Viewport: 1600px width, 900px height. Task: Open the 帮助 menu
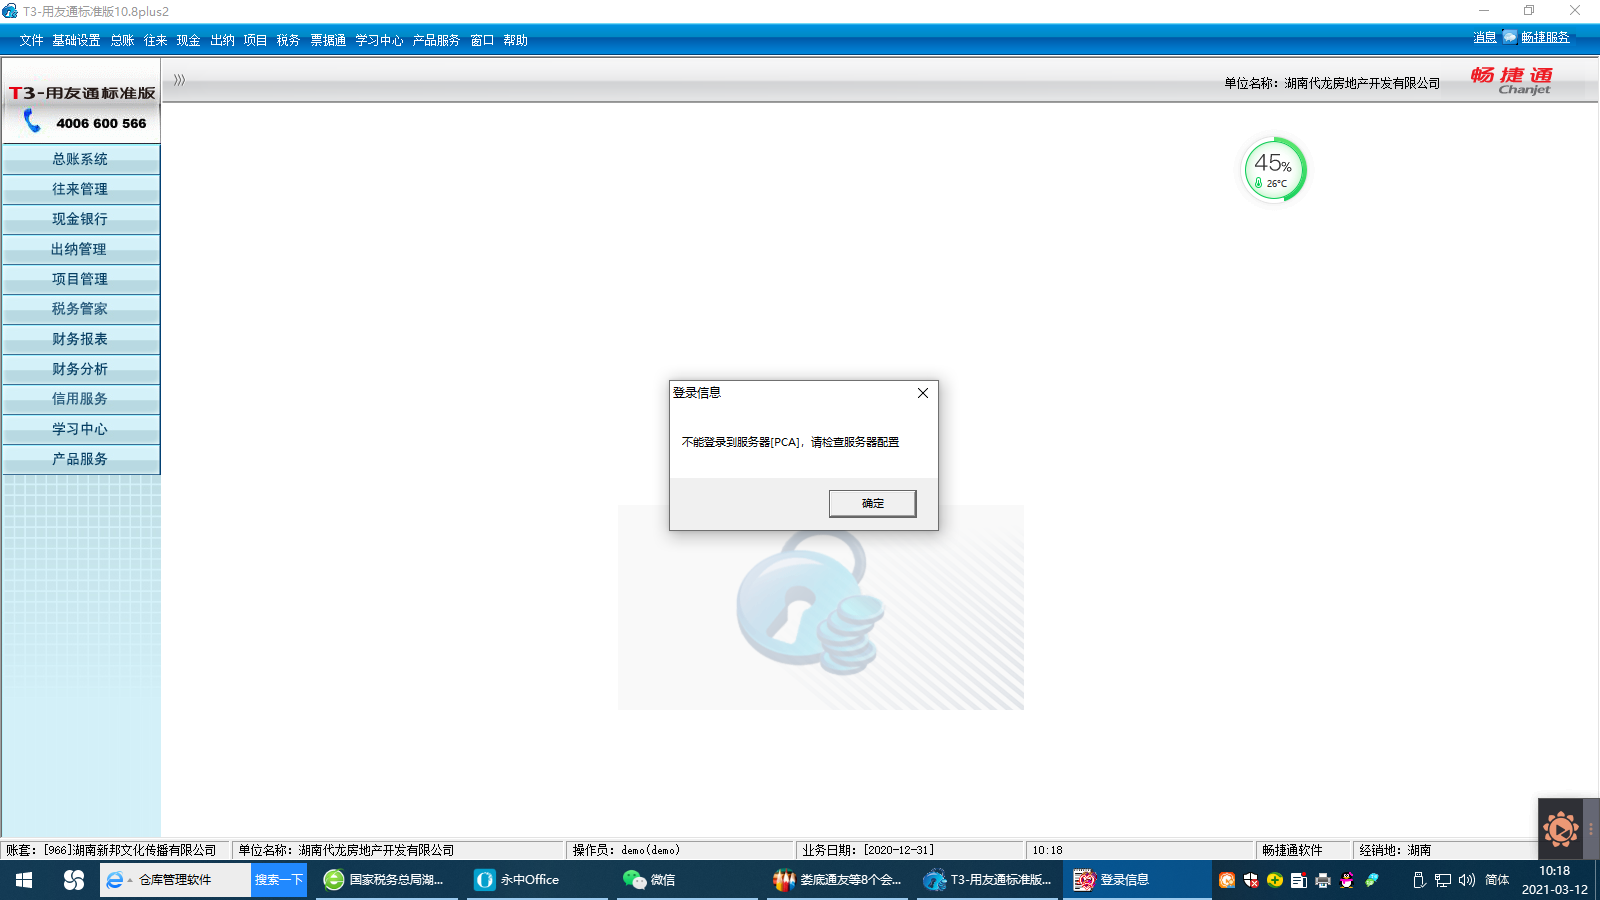tap(515, 40)
